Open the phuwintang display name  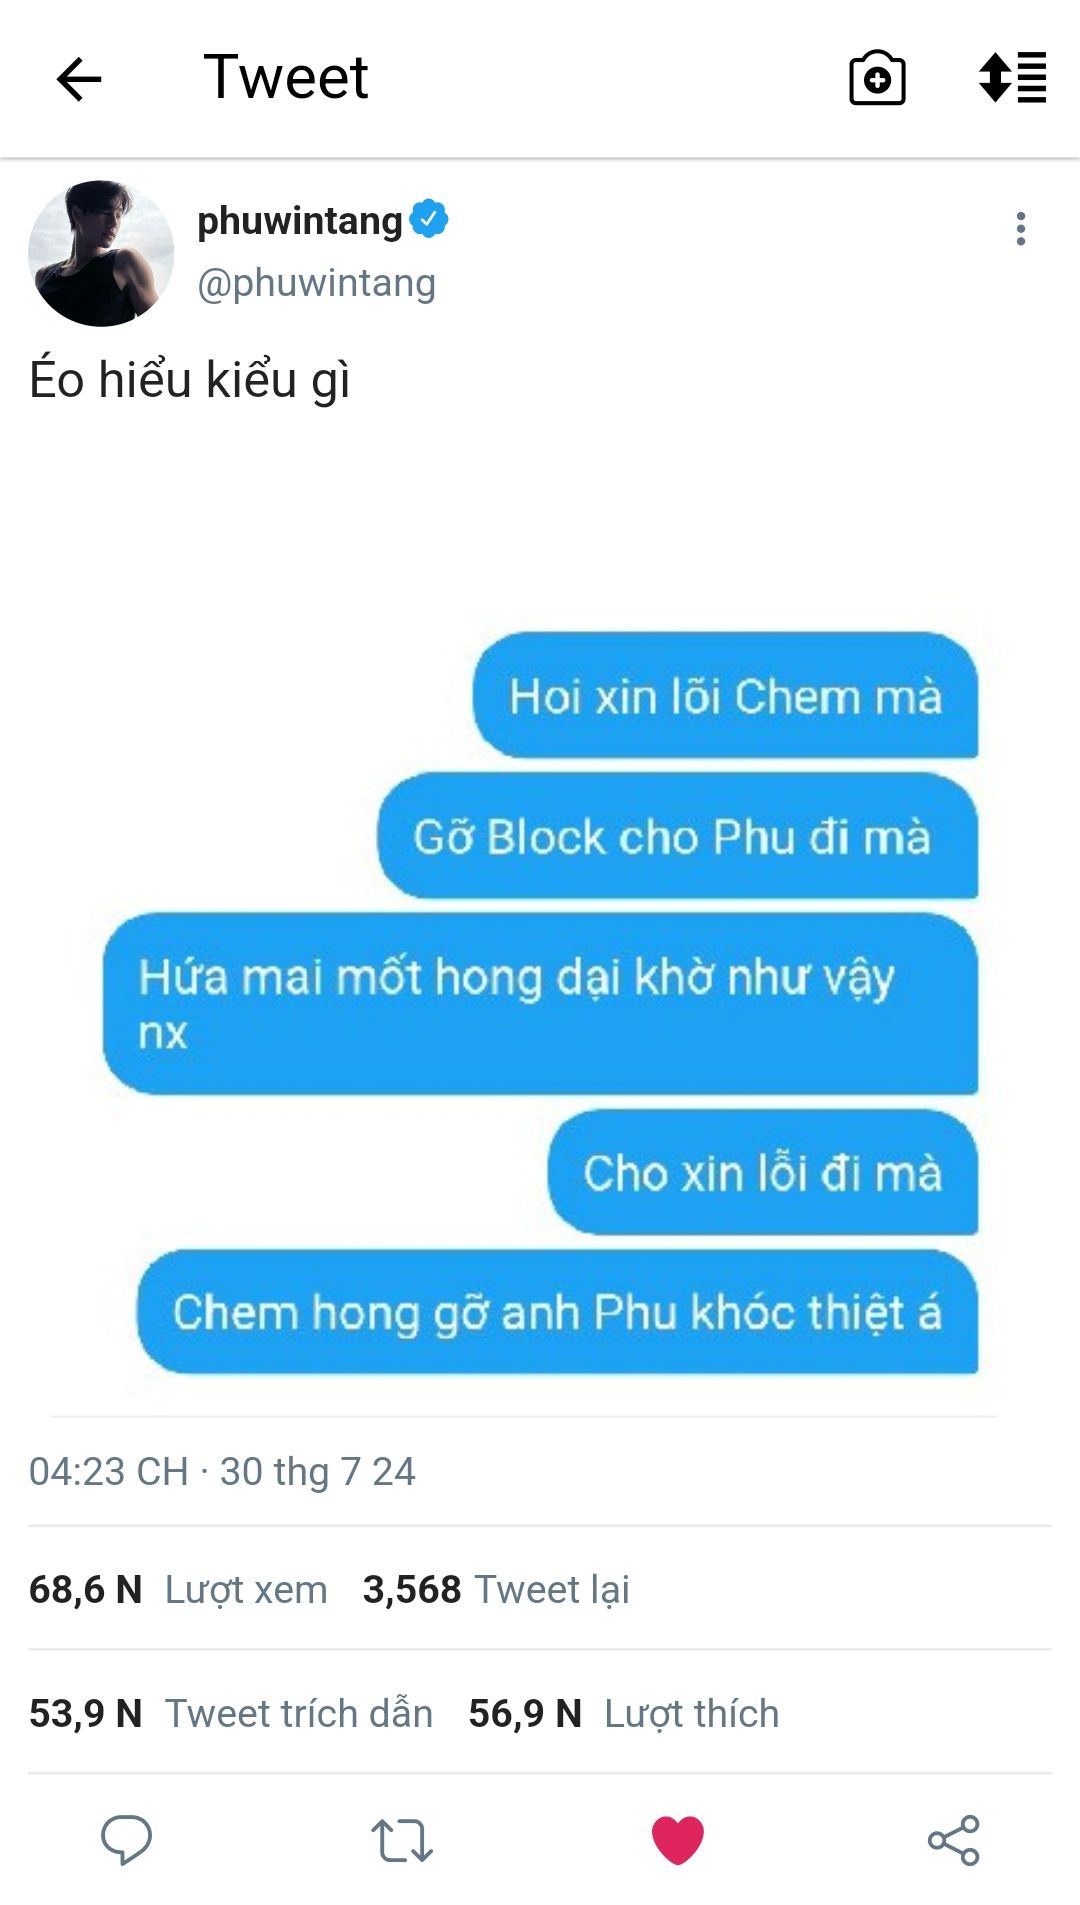tap(299, 220)
